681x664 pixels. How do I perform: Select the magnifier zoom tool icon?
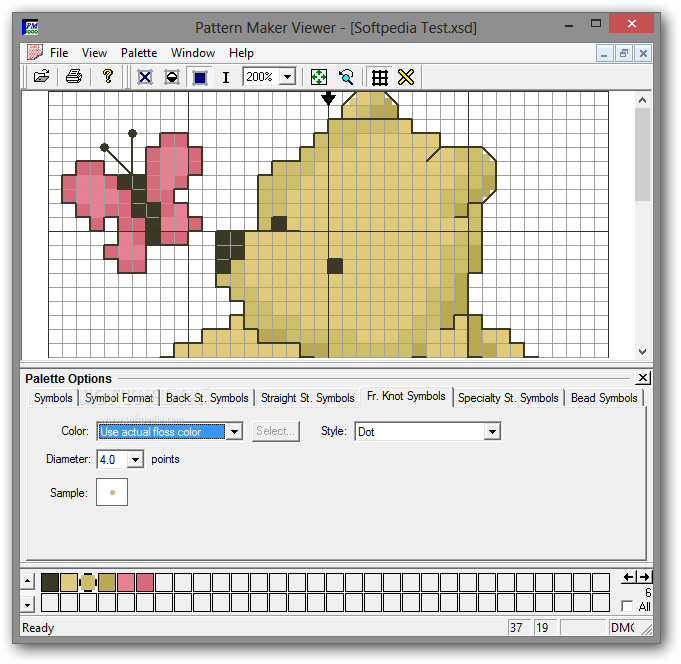[346, 77]
